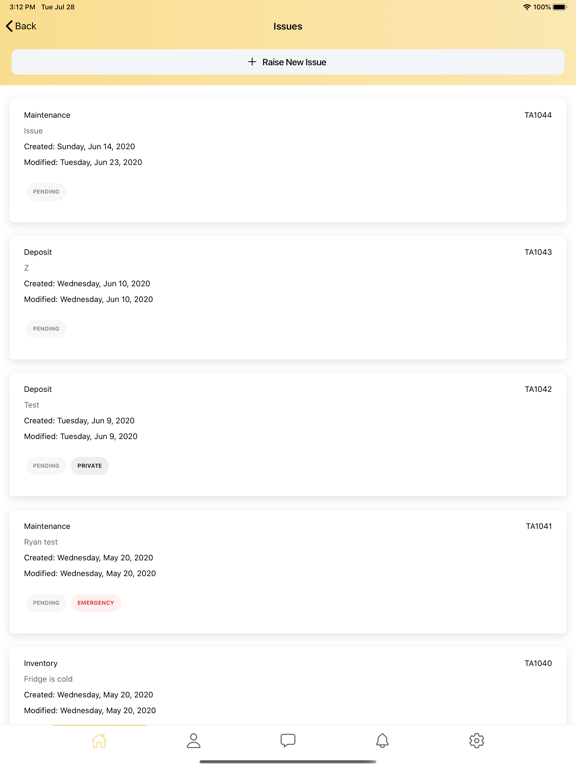Select the EMERGENCY tag on TA1041
Screen dimensions: 576x768
(x=96, y=603)
